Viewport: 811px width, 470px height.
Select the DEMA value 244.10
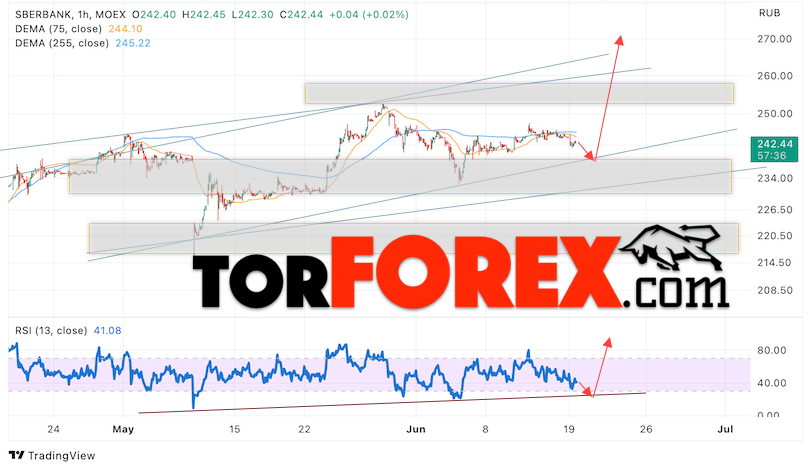[x=125, y=29]
